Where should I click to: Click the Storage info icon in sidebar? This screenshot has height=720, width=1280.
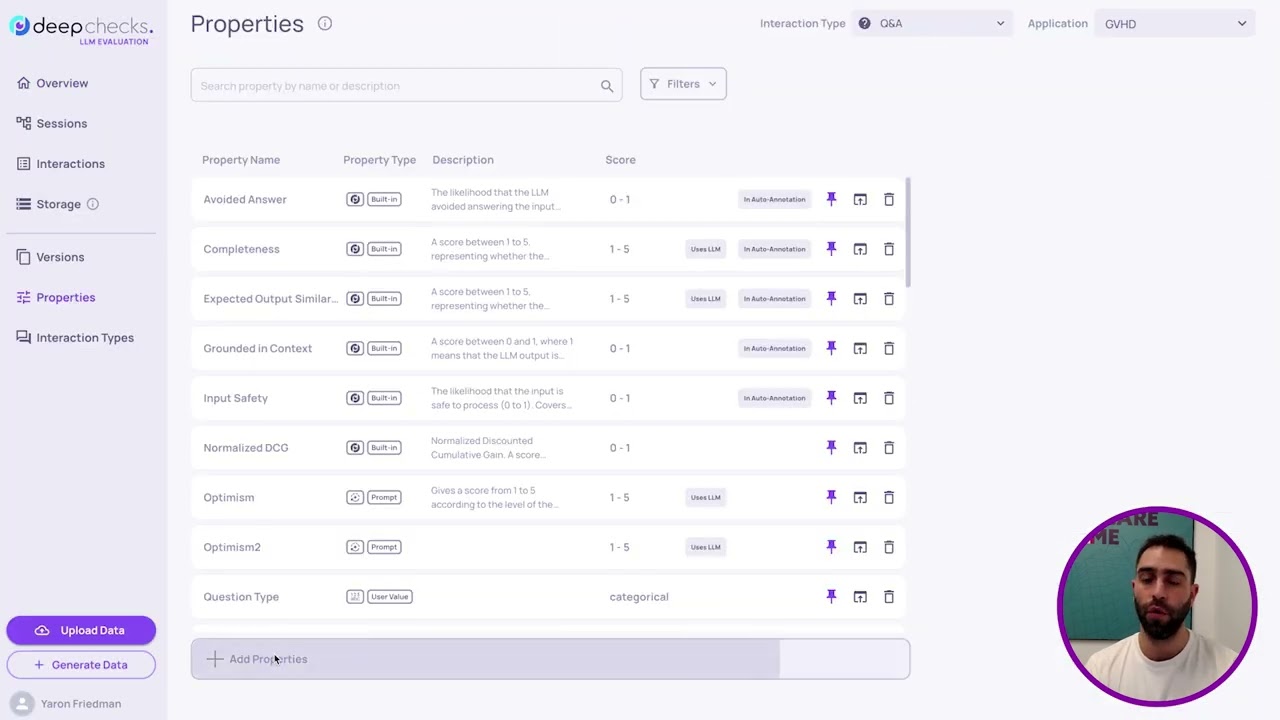[92, 204]
